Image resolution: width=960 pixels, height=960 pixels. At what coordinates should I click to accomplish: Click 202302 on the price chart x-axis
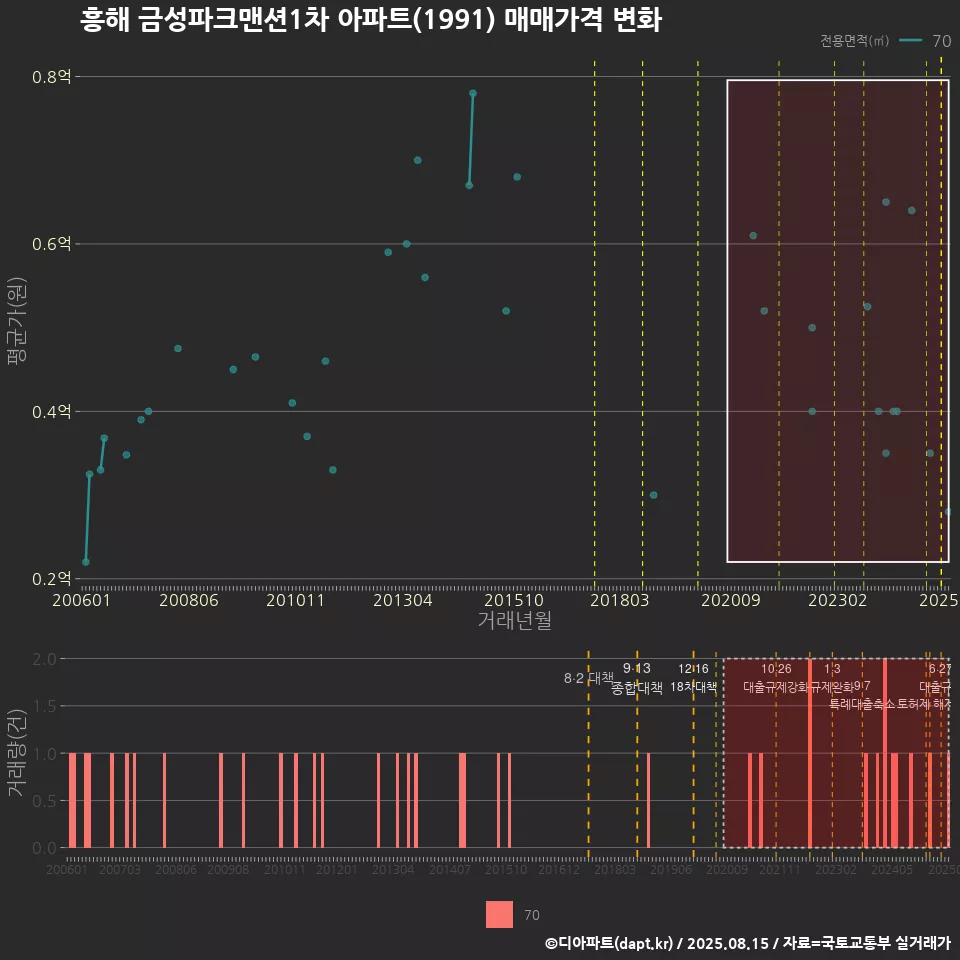(838, 600)
